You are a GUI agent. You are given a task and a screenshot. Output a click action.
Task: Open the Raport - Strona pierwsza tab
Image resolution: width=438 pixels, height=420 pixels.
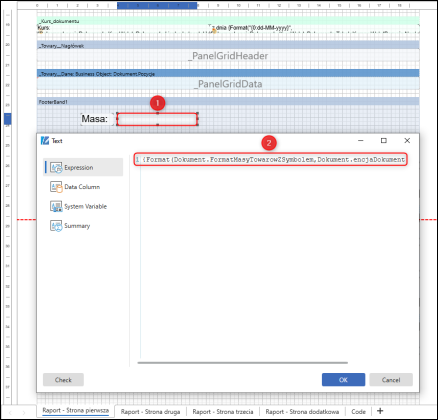point(76,411)
